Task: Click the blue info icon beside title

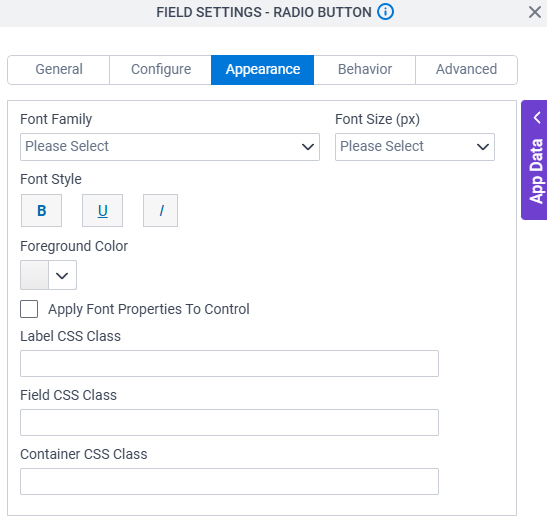Action: tap(385, 12)
